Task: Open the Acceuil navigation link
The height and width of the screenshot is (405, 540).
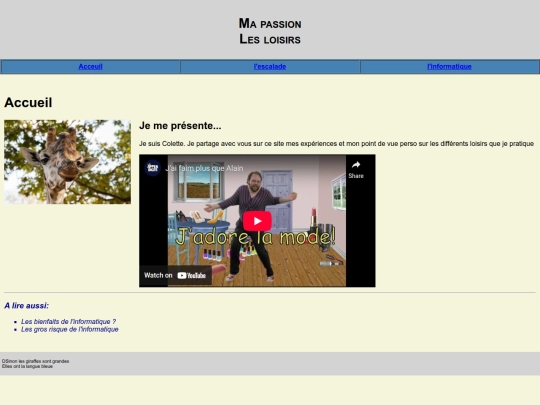Action: click(90, 66)
